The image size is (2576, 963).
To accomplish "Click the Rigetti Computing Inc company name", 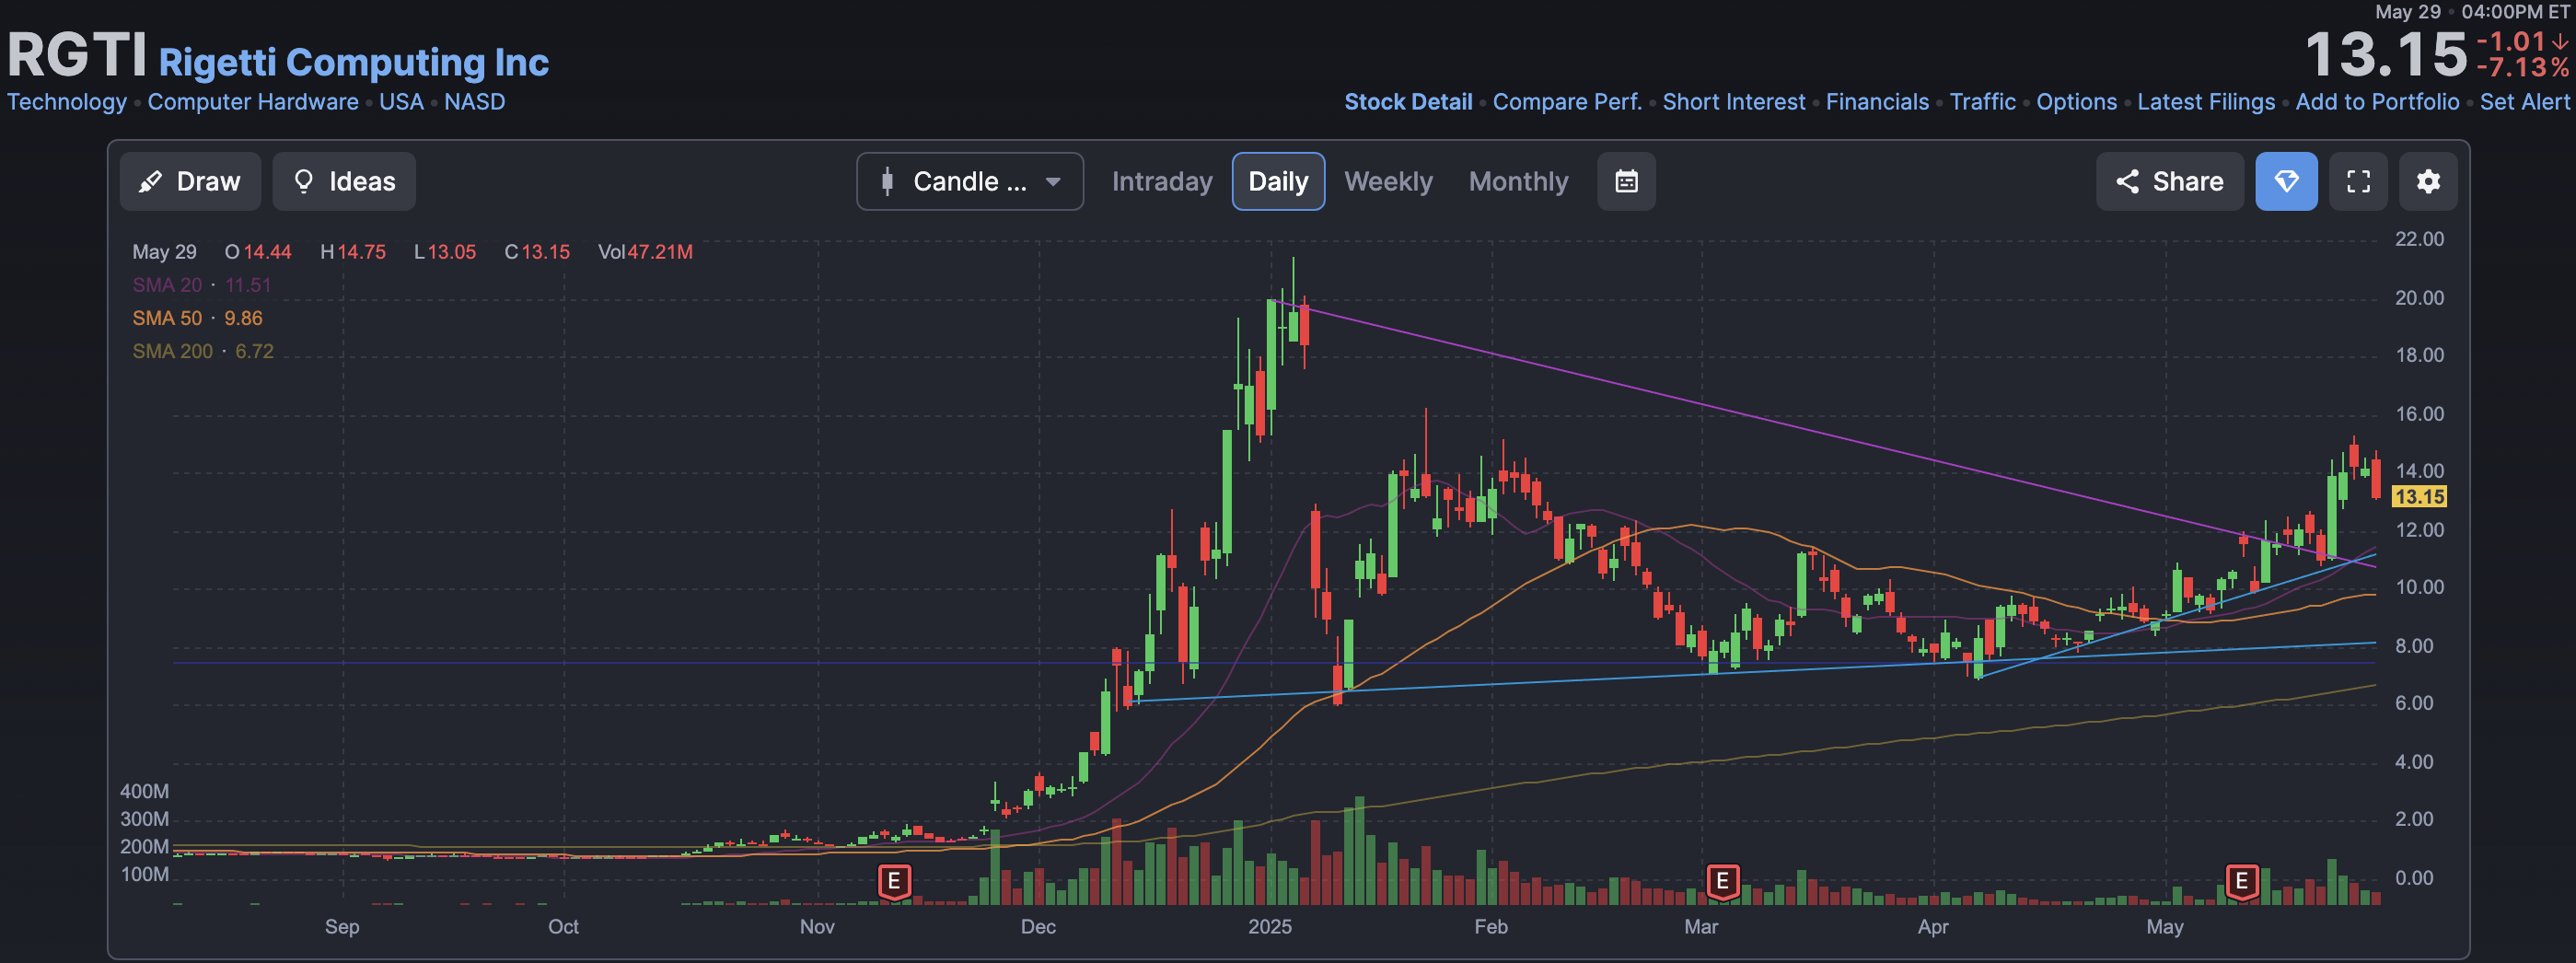I will [354, 62].
